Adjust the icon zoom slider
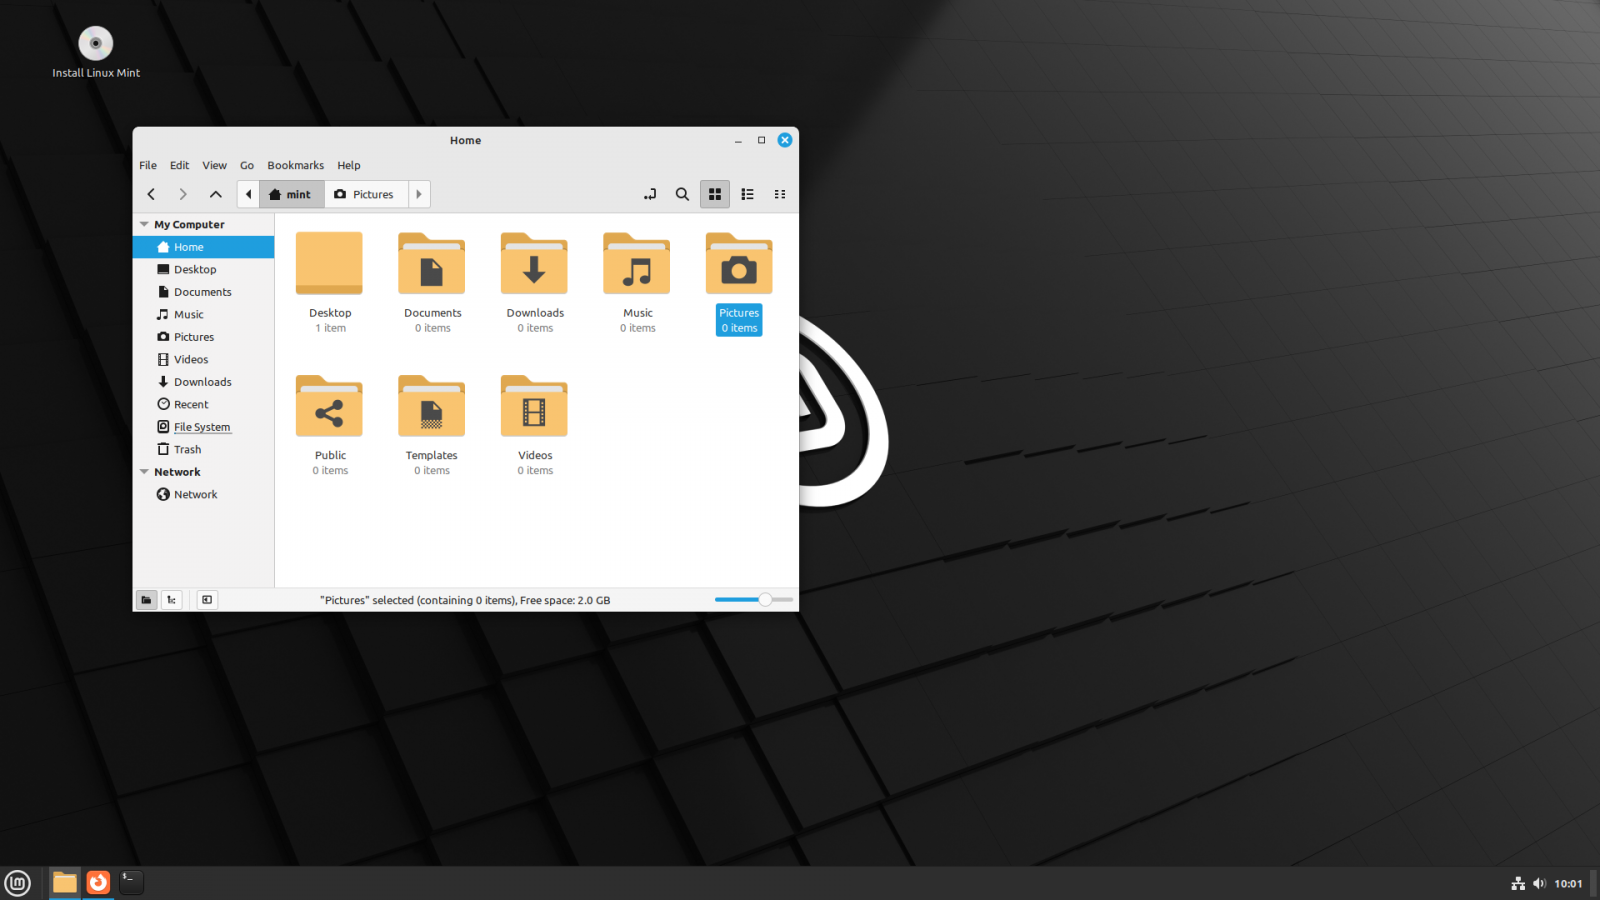 coord(765,599)
